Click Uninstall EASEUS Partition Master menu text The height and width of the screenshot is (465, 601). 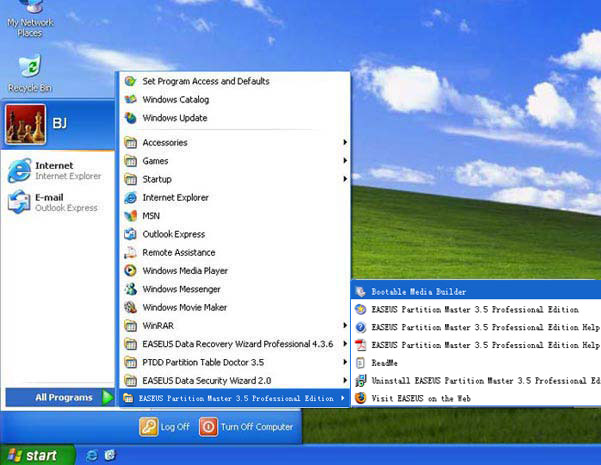486,381
